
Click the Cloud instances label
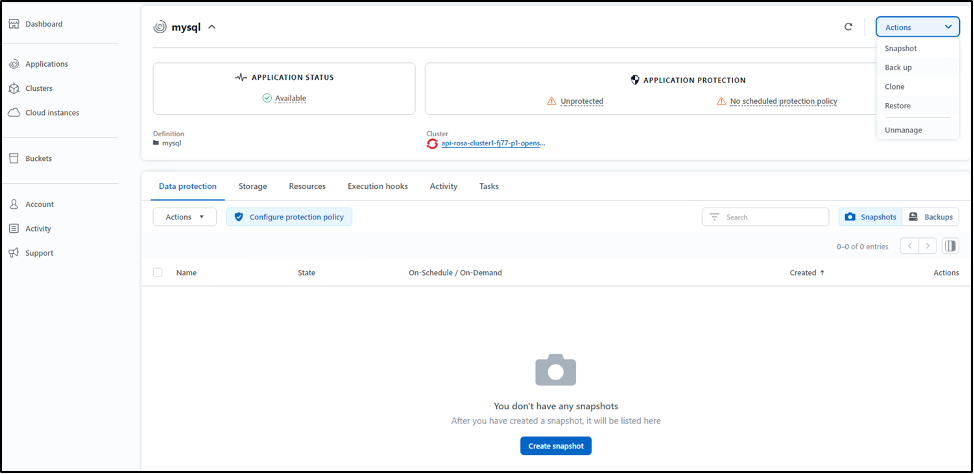click(x=52, y=112)
